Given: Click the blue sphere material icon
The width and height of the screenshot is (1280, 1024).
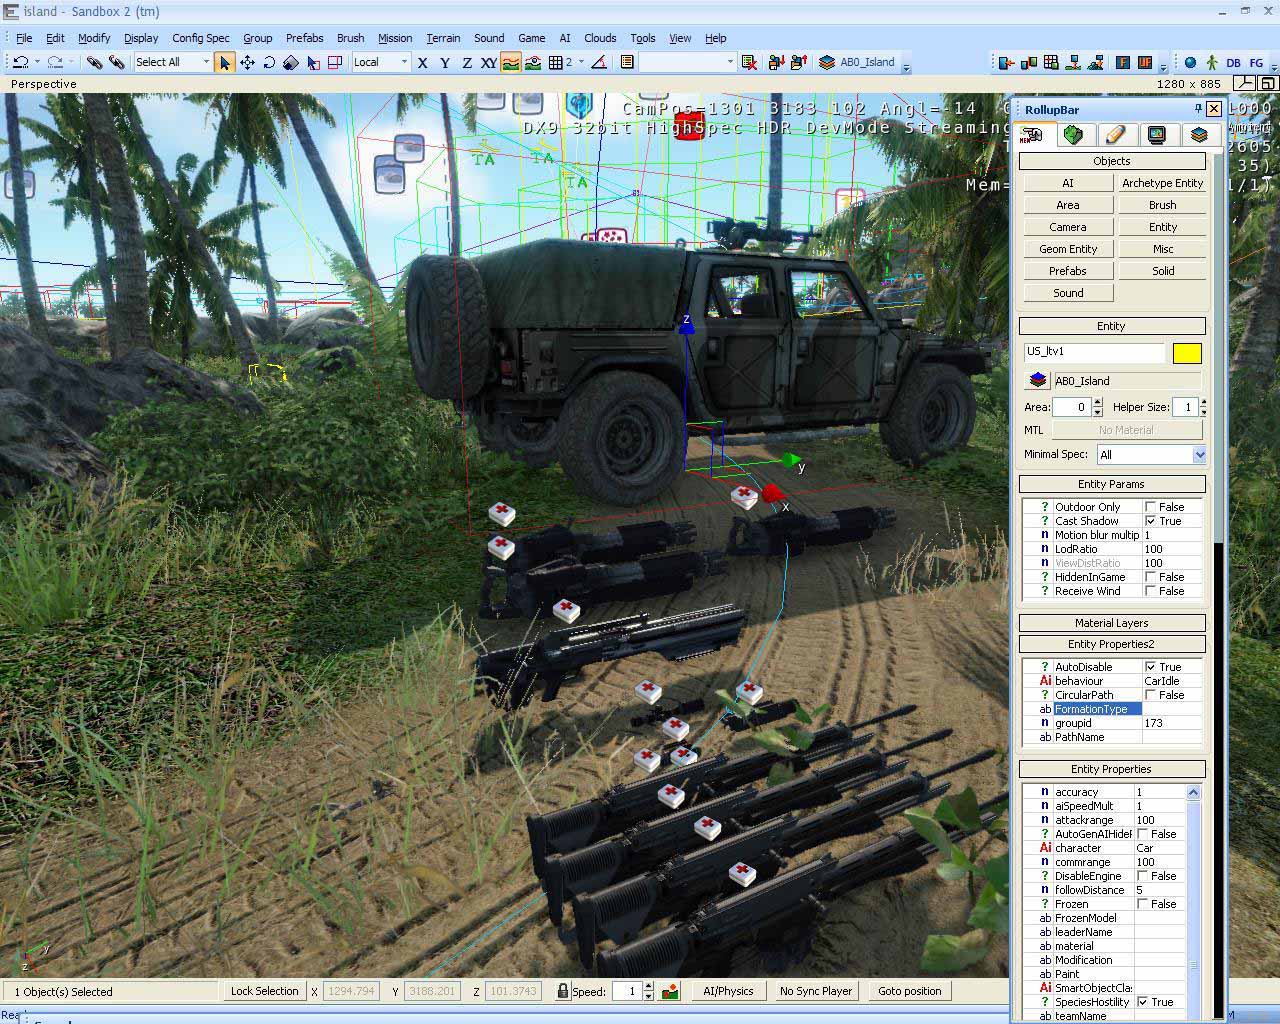Looking at the screenshot, I should pos(1190,62).
